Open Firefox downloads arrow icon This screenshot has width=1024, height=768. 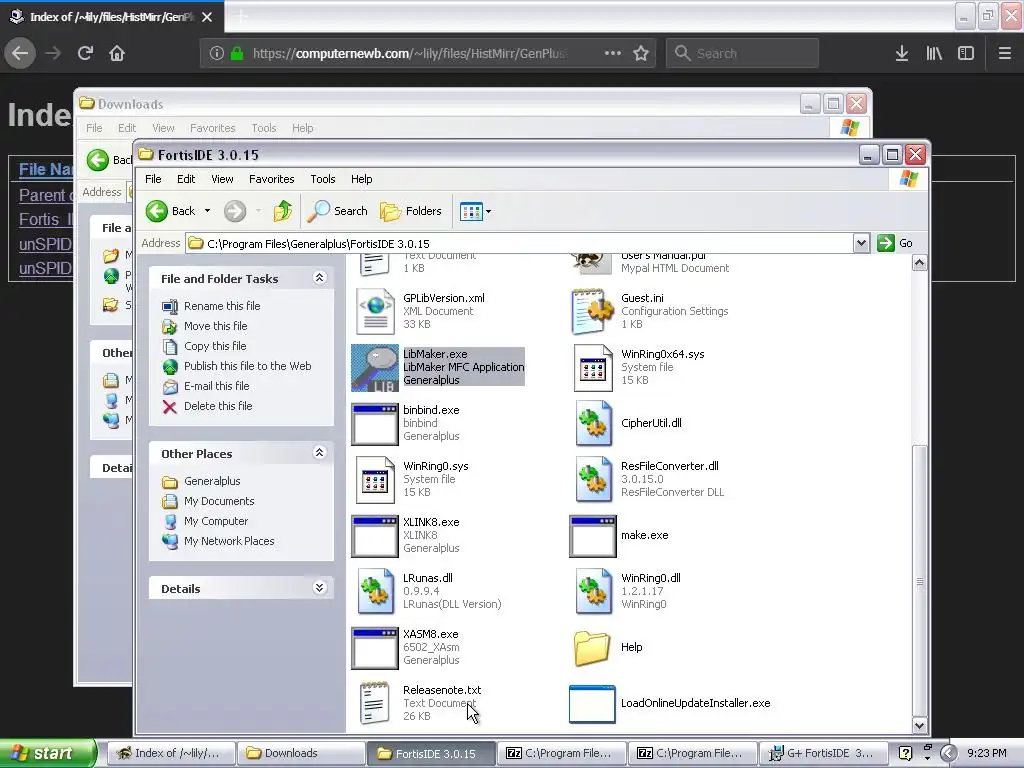click(x=902, y=53)
